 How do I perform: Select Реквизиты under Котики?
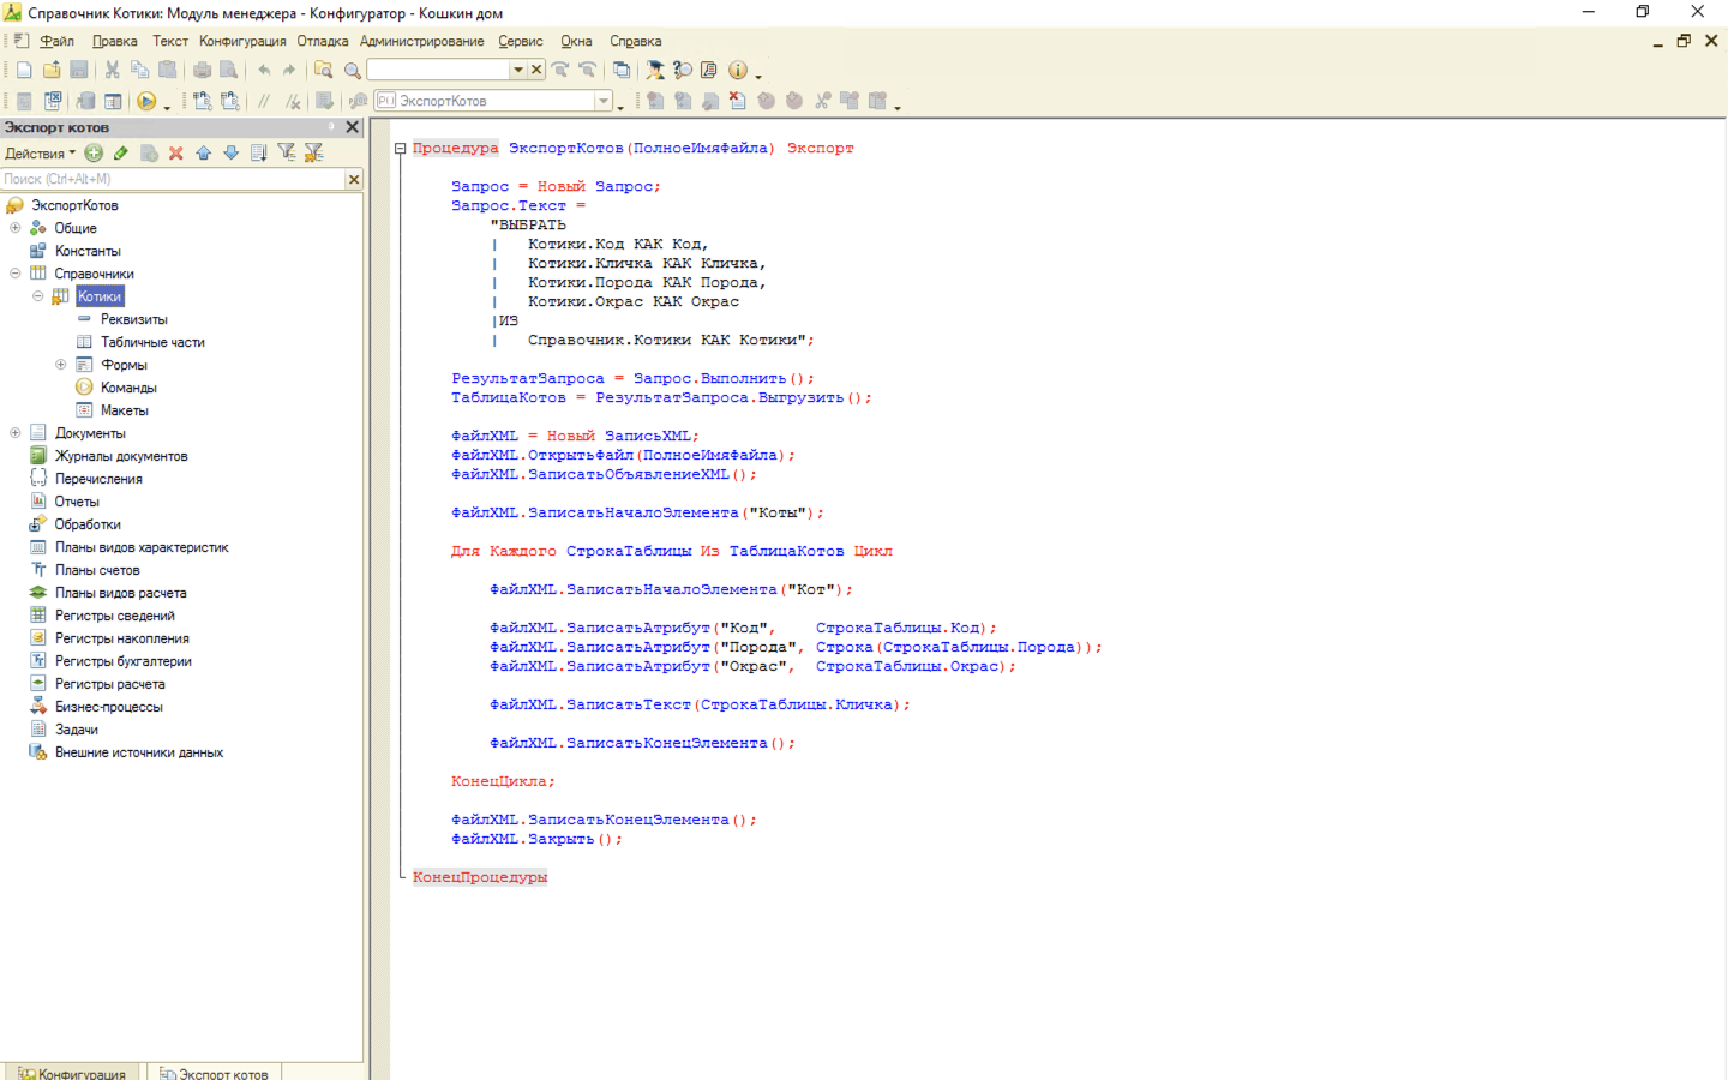(134, 319)
